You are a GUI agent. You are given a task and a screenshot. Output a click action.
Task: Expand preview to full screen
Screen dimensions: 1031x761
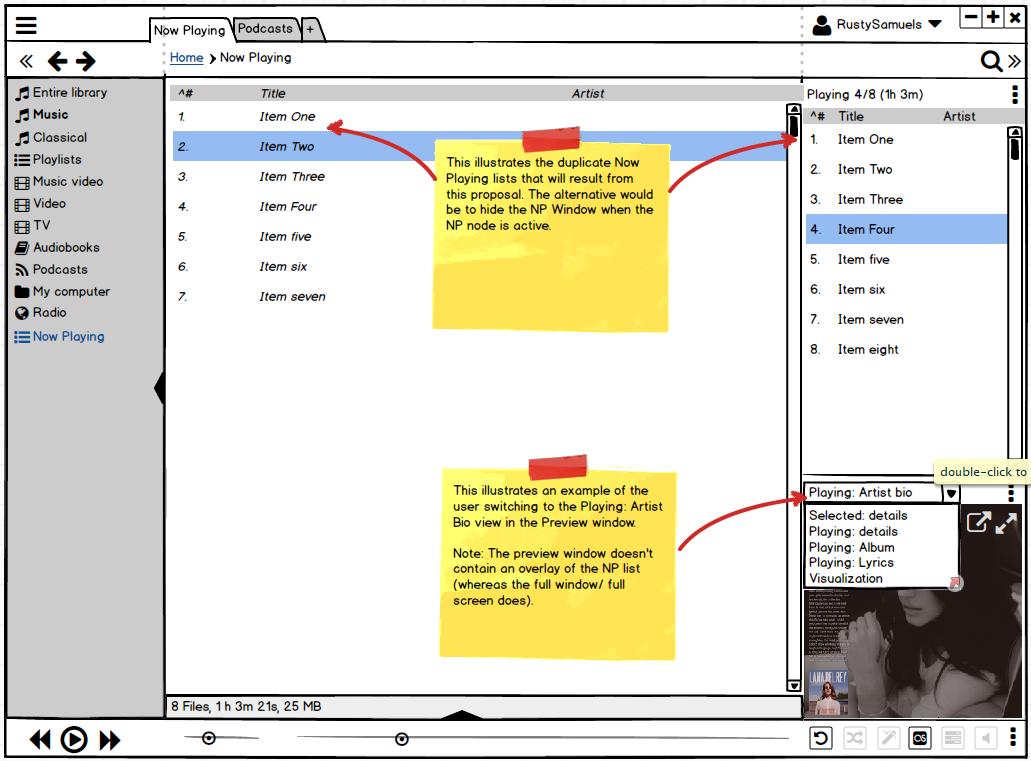[x=1006, y=522]
